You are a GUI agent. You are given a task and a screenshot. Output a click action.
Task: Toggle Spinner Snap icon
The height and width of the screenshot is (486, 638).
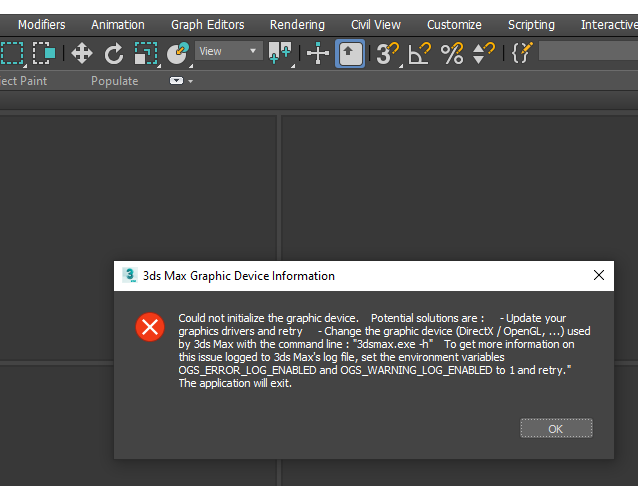click(x=483, y=53)
